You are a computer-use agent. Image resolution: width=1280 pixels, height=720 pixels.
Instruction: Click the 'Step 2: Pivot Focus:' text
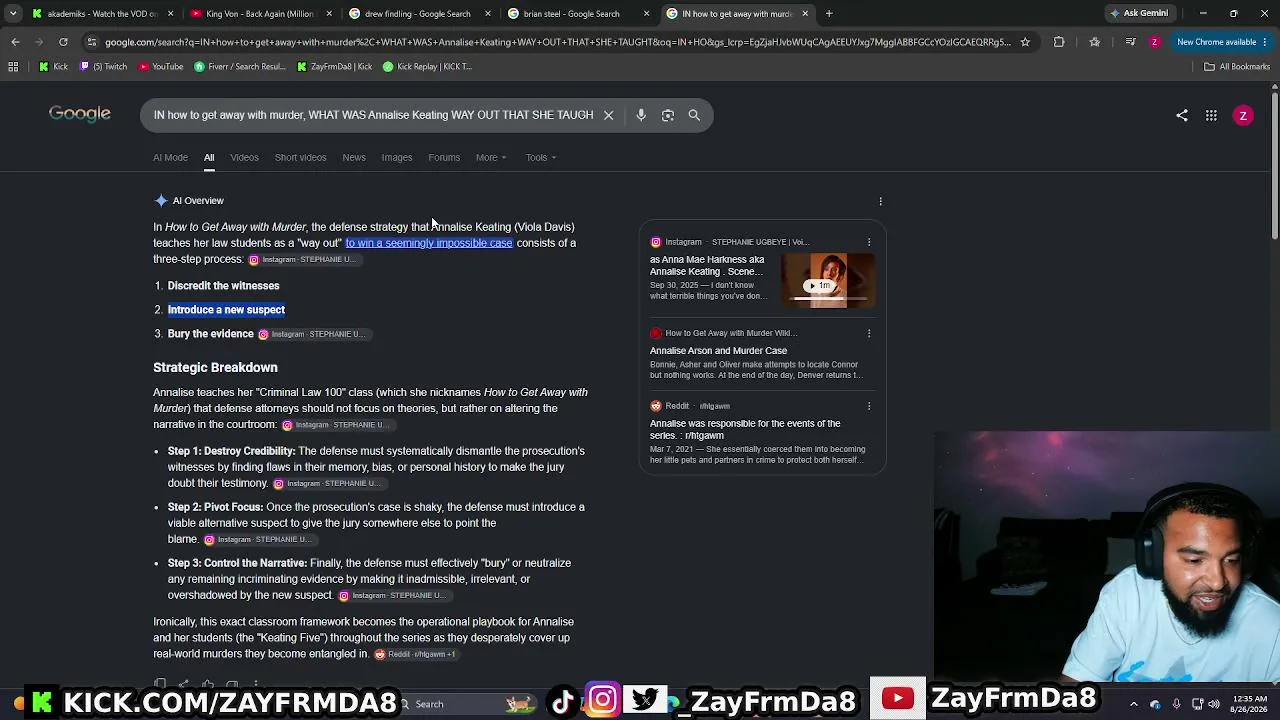pos(215,507)
